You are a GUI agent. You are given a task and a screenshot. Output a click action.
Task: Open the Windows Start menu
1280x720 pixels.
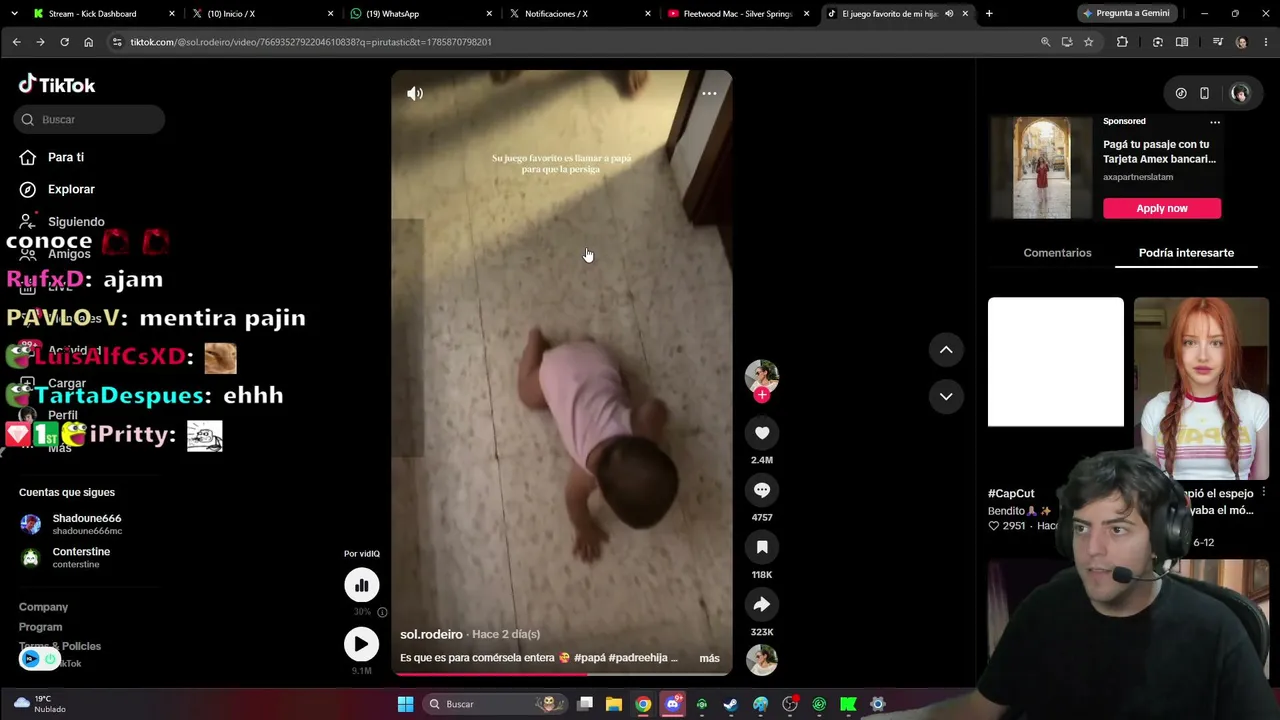coord(405,704)
